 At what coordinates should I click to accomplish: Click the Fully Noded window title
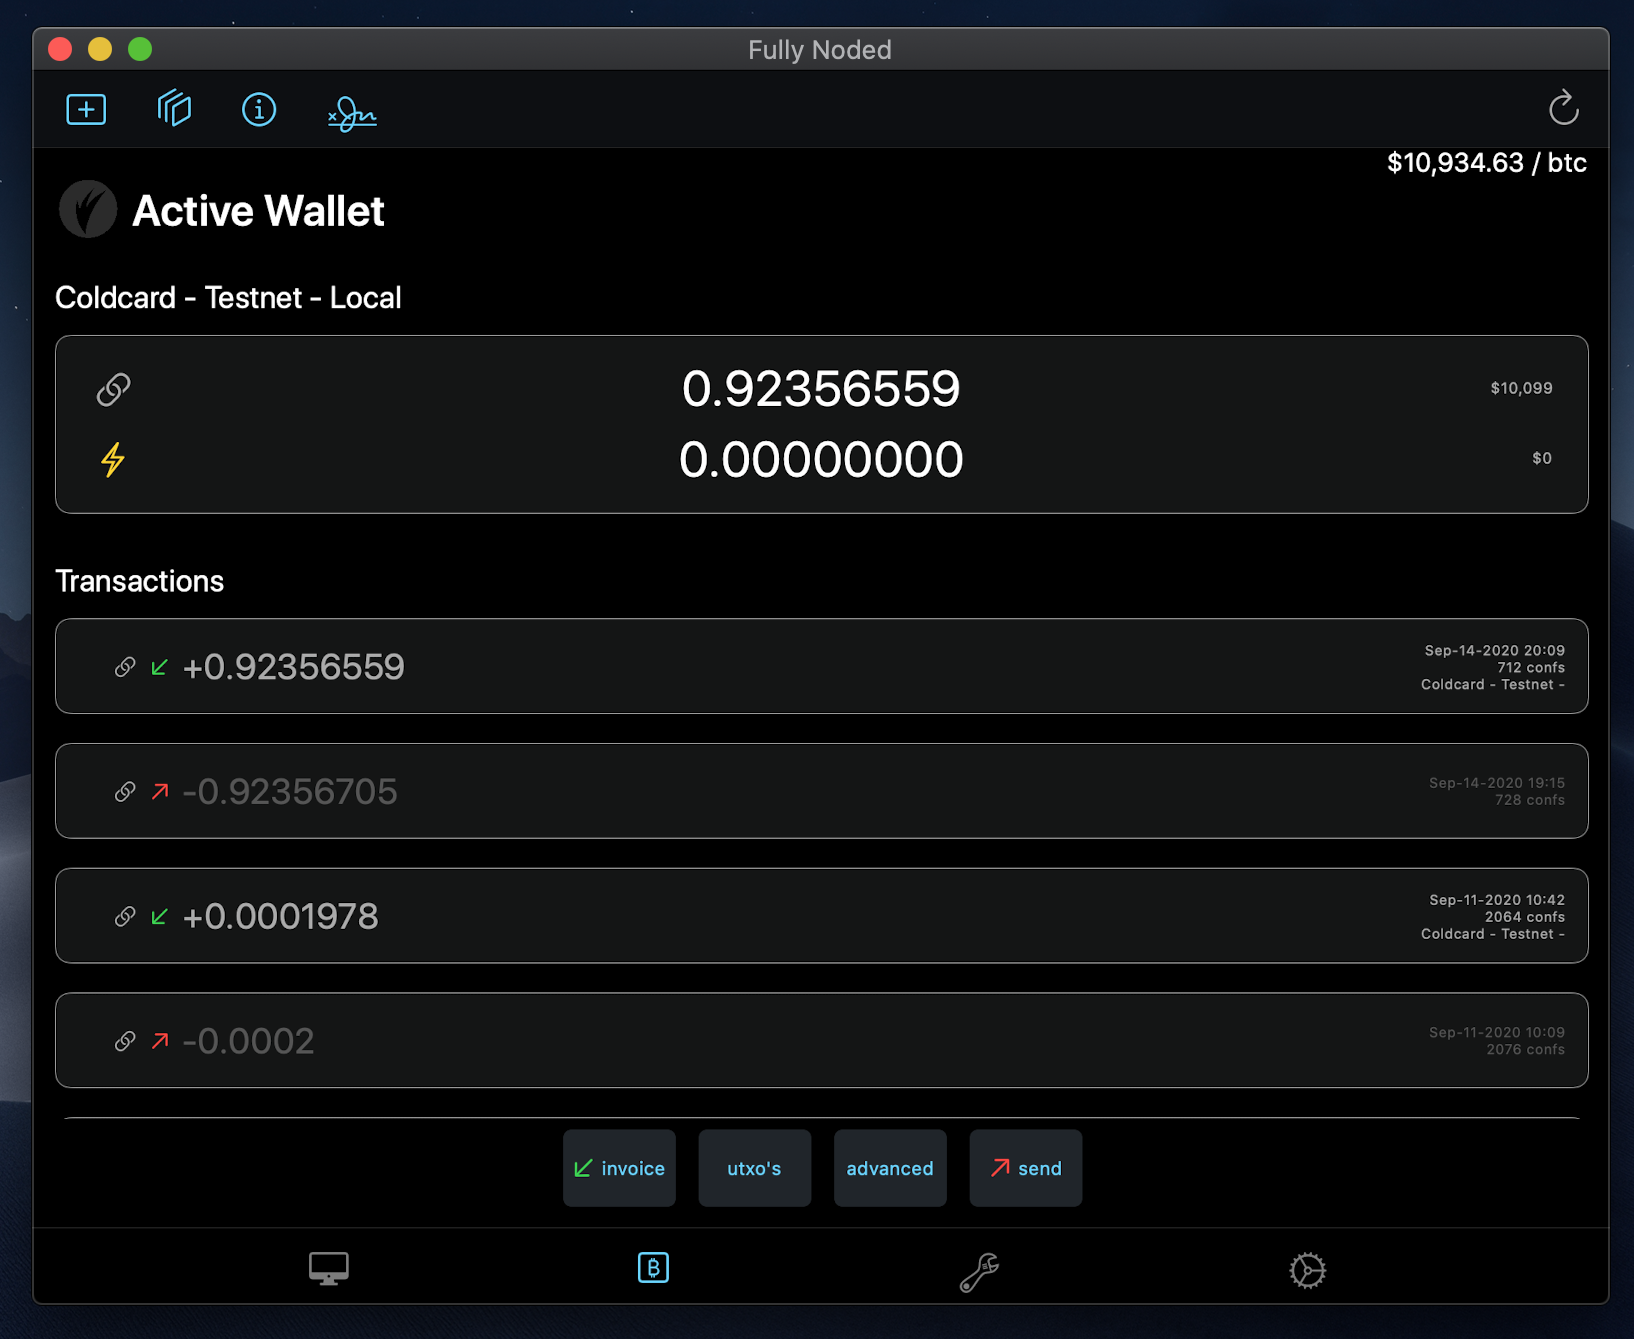[x=820, y=50]
